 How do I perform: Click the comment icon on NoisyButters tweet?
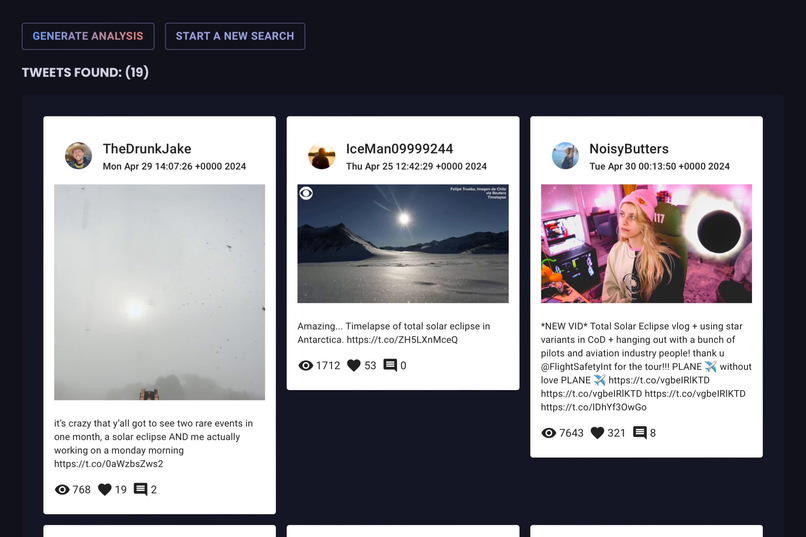pyautogui.click(x=639, y=433)
